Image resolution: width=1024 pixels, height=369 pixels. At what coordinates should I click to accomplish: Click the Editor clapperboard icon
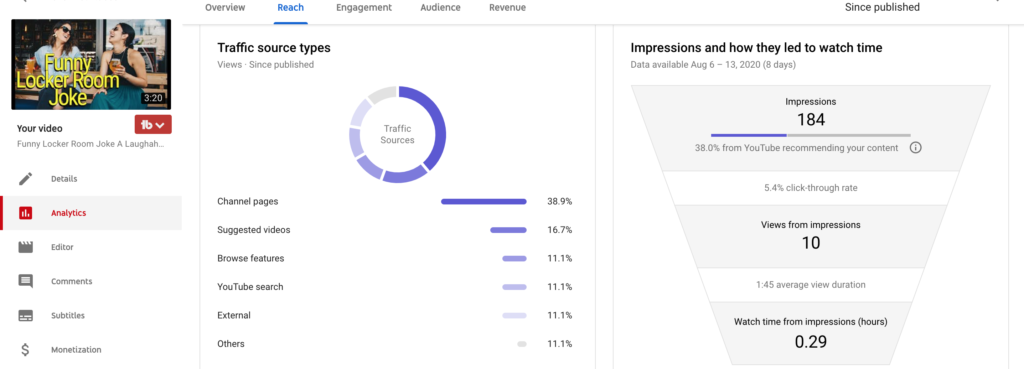pos(25,247)
